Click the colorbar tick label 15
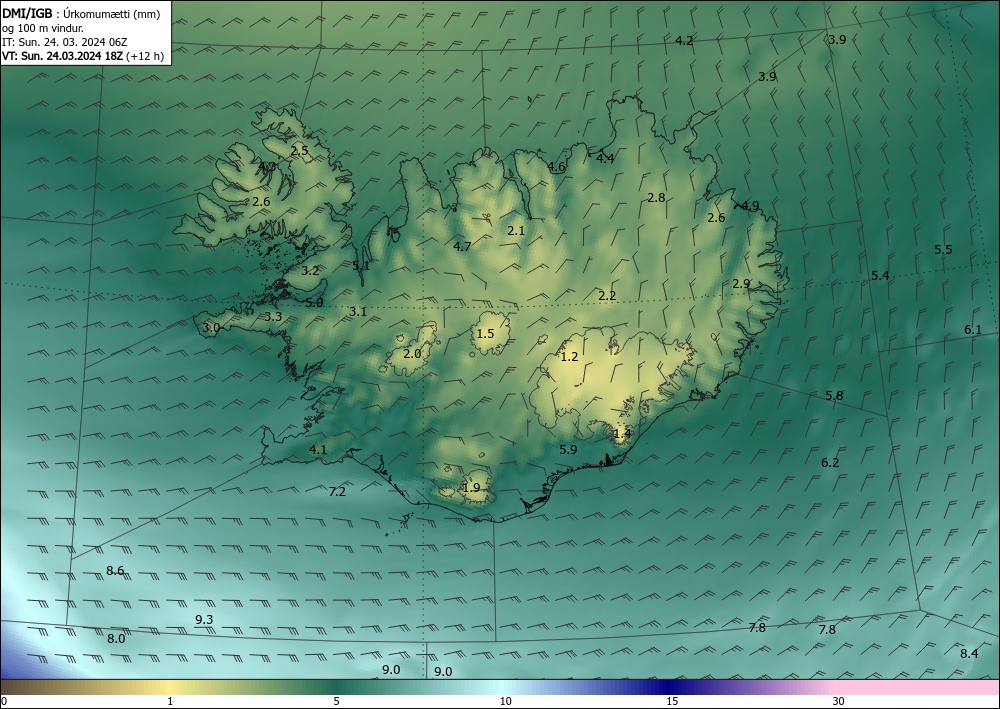The image size is (1000, 709). (672, 702)
